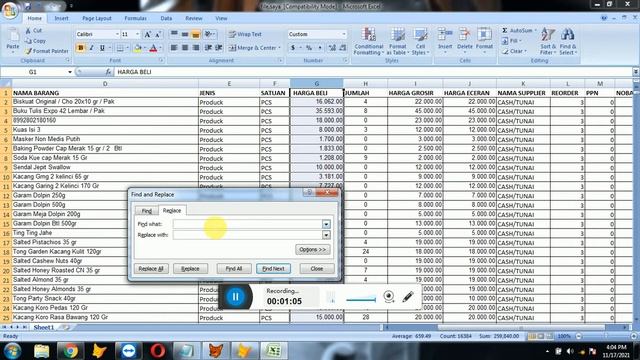The width and height of the screenshot is (640, 360).
Task: Center text horizontally
Action: (185, 48)
